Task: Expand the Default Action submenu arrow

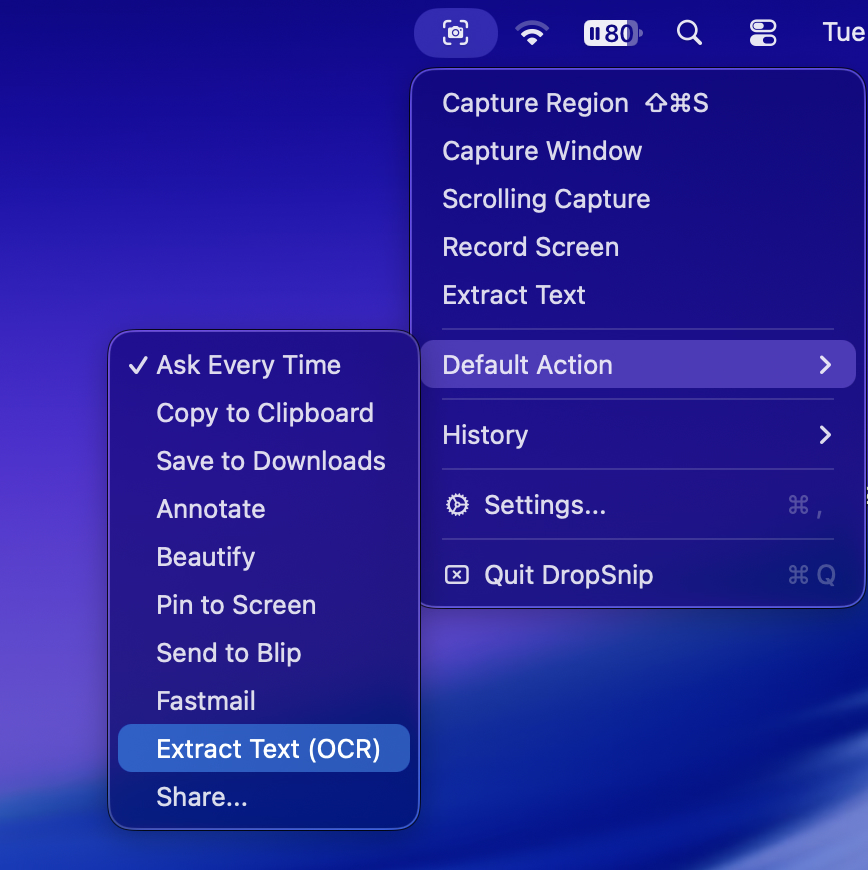Action: (x=826, y=365)
